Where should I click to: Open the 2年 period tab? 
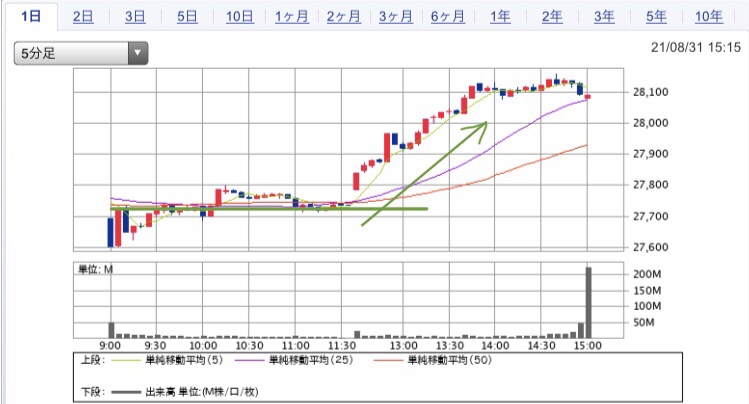point(552,17)
